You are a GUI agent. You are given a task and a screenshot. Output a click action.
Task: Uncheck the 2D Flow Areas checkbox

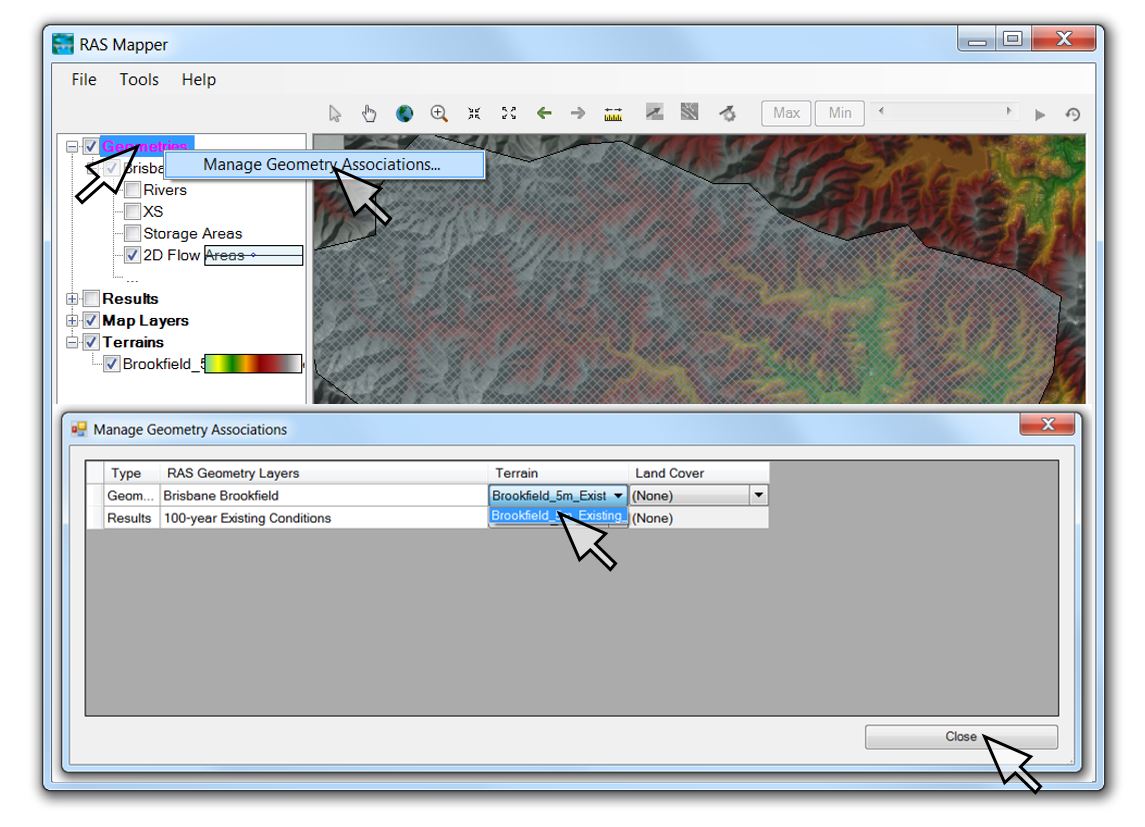[x=132, y=255]
